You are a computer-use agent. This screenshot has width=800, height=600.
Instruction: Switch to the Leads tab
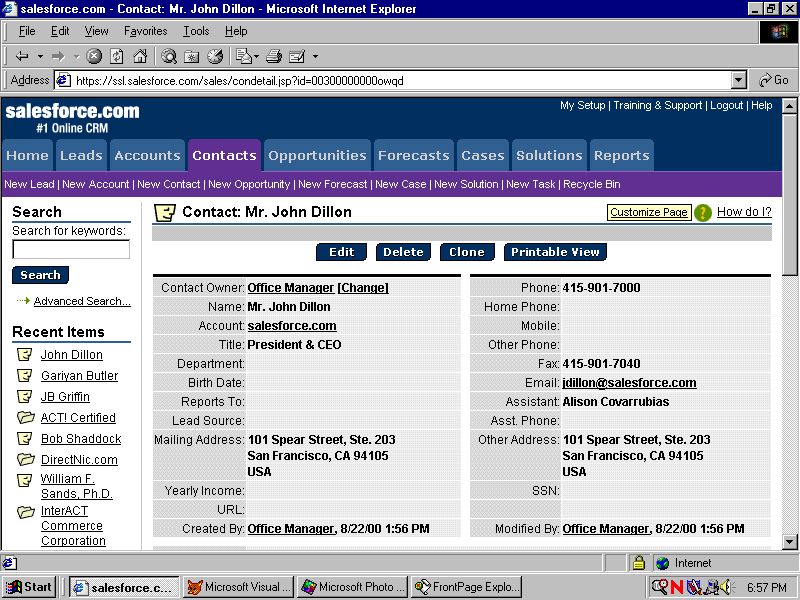coord(81,155)
